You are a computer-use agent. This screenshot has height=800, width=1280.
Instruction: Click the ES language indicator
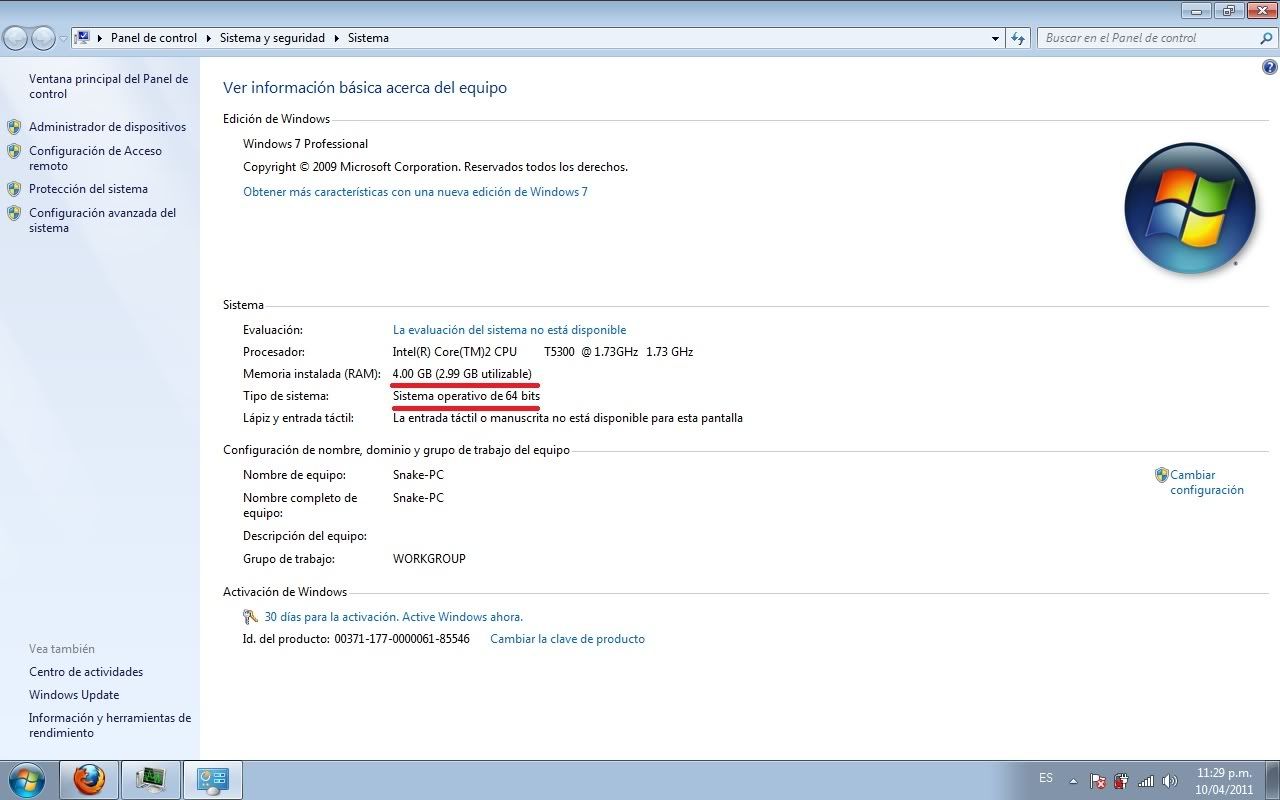tap(1046, 778)
